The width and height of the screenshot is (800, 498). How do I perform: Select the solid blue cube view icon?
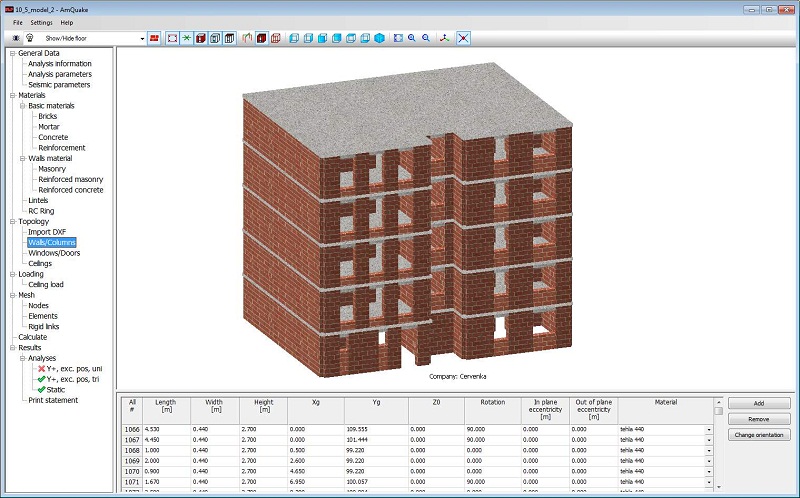(379, 38)
